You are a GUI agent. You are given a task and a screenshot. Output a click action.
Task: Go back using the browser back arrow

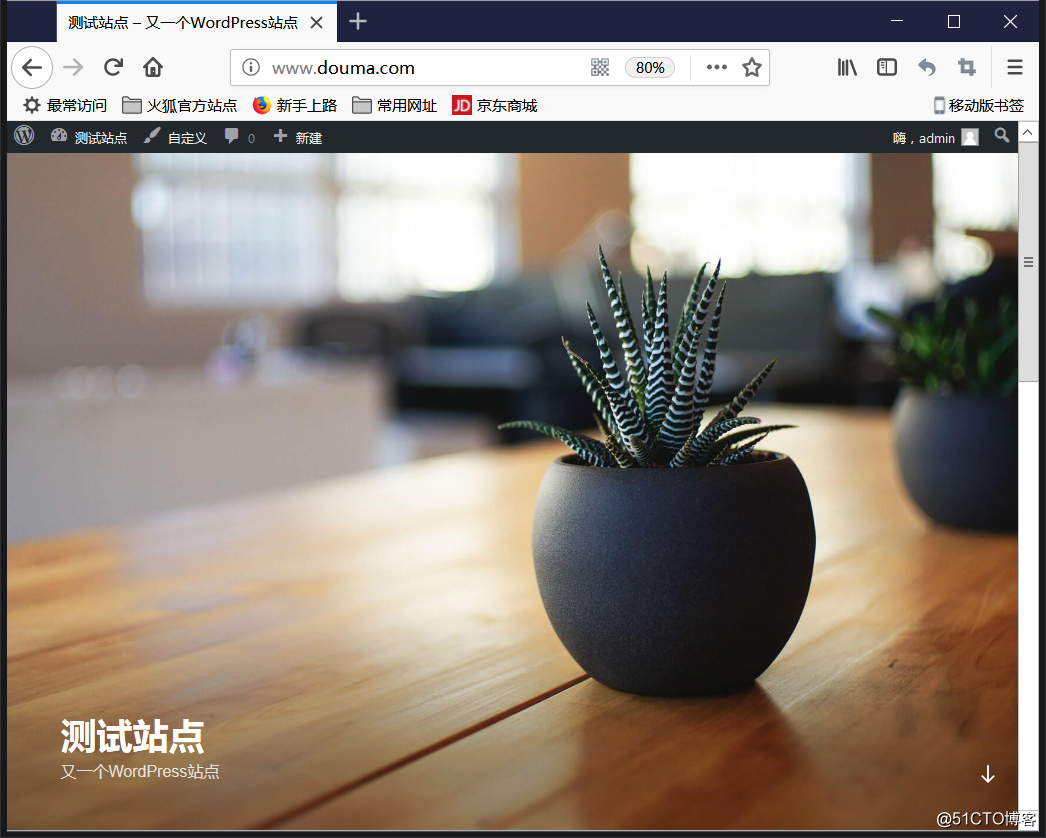31,67
